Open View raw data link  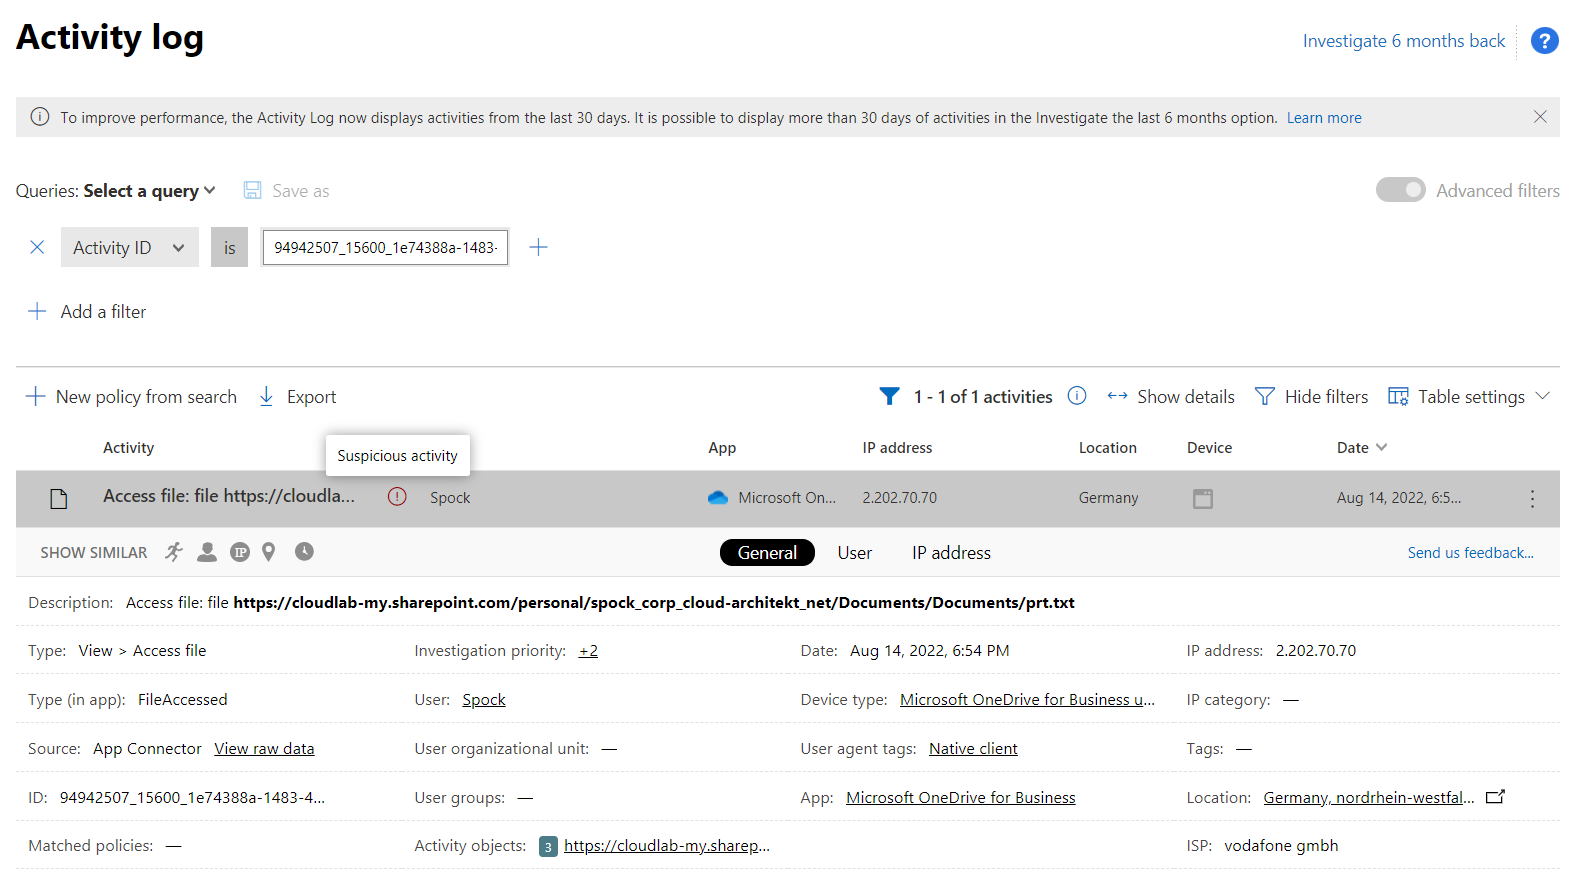[x=264, y=748]
